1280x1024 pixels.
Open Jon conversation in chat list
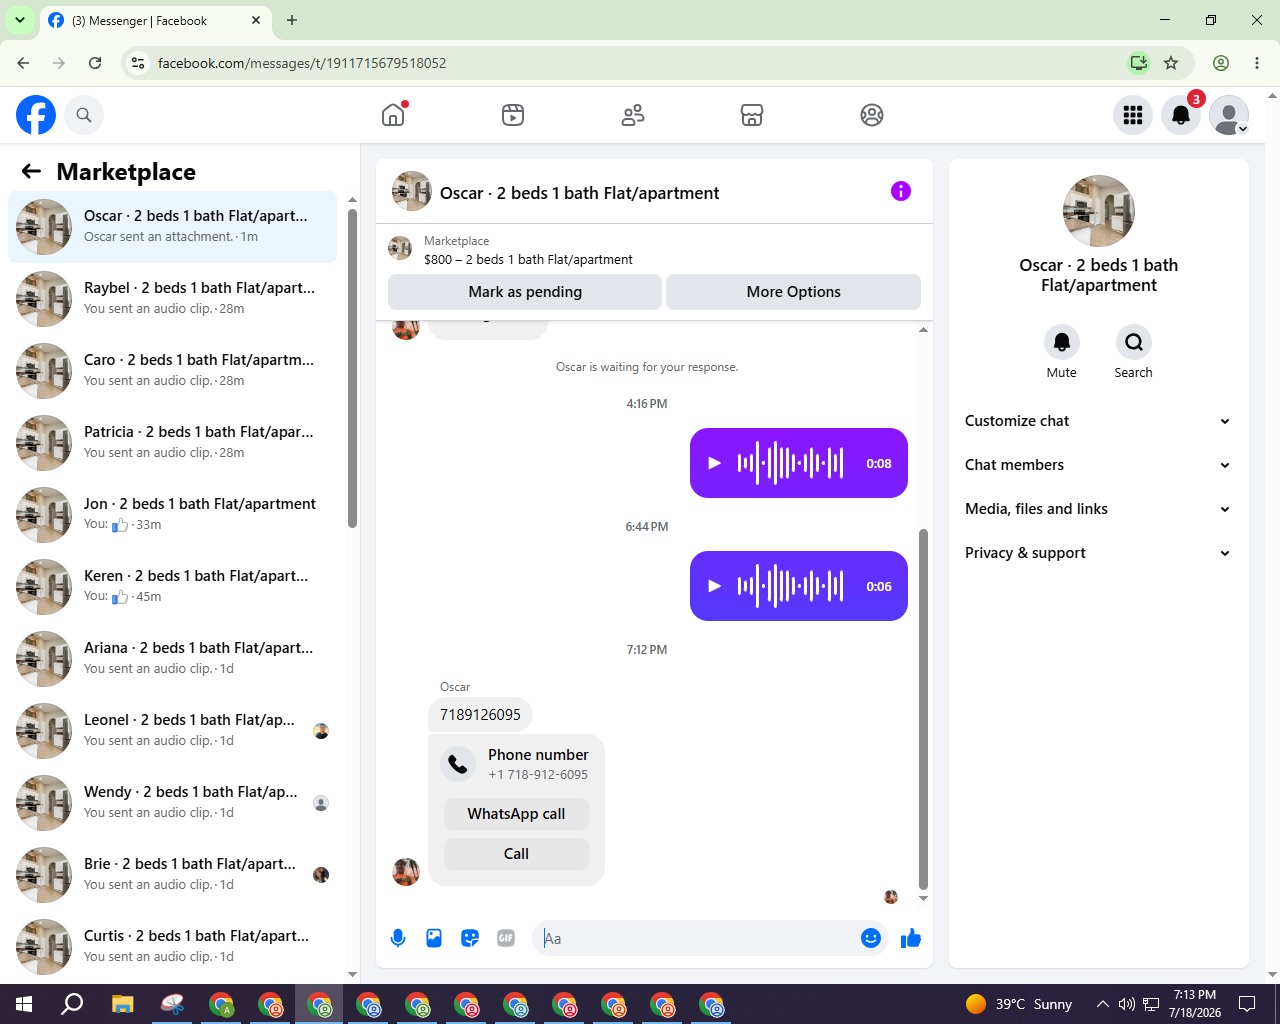pyautogui.click(x=173, y=515)
